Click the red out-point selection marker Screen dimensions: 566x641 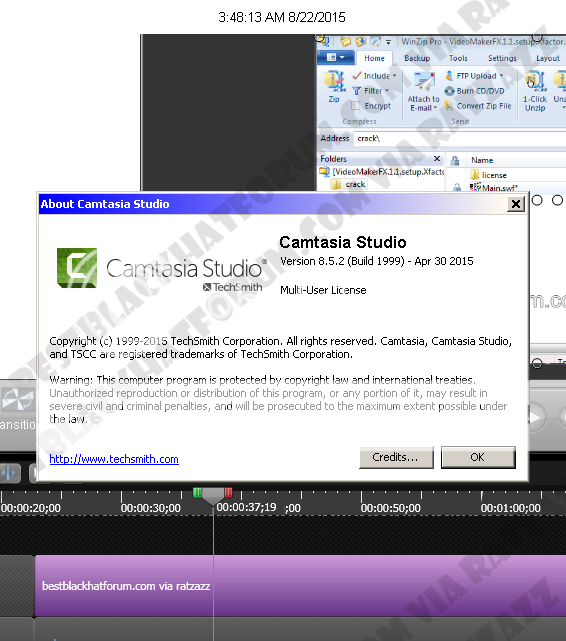(x=228, y=493)
